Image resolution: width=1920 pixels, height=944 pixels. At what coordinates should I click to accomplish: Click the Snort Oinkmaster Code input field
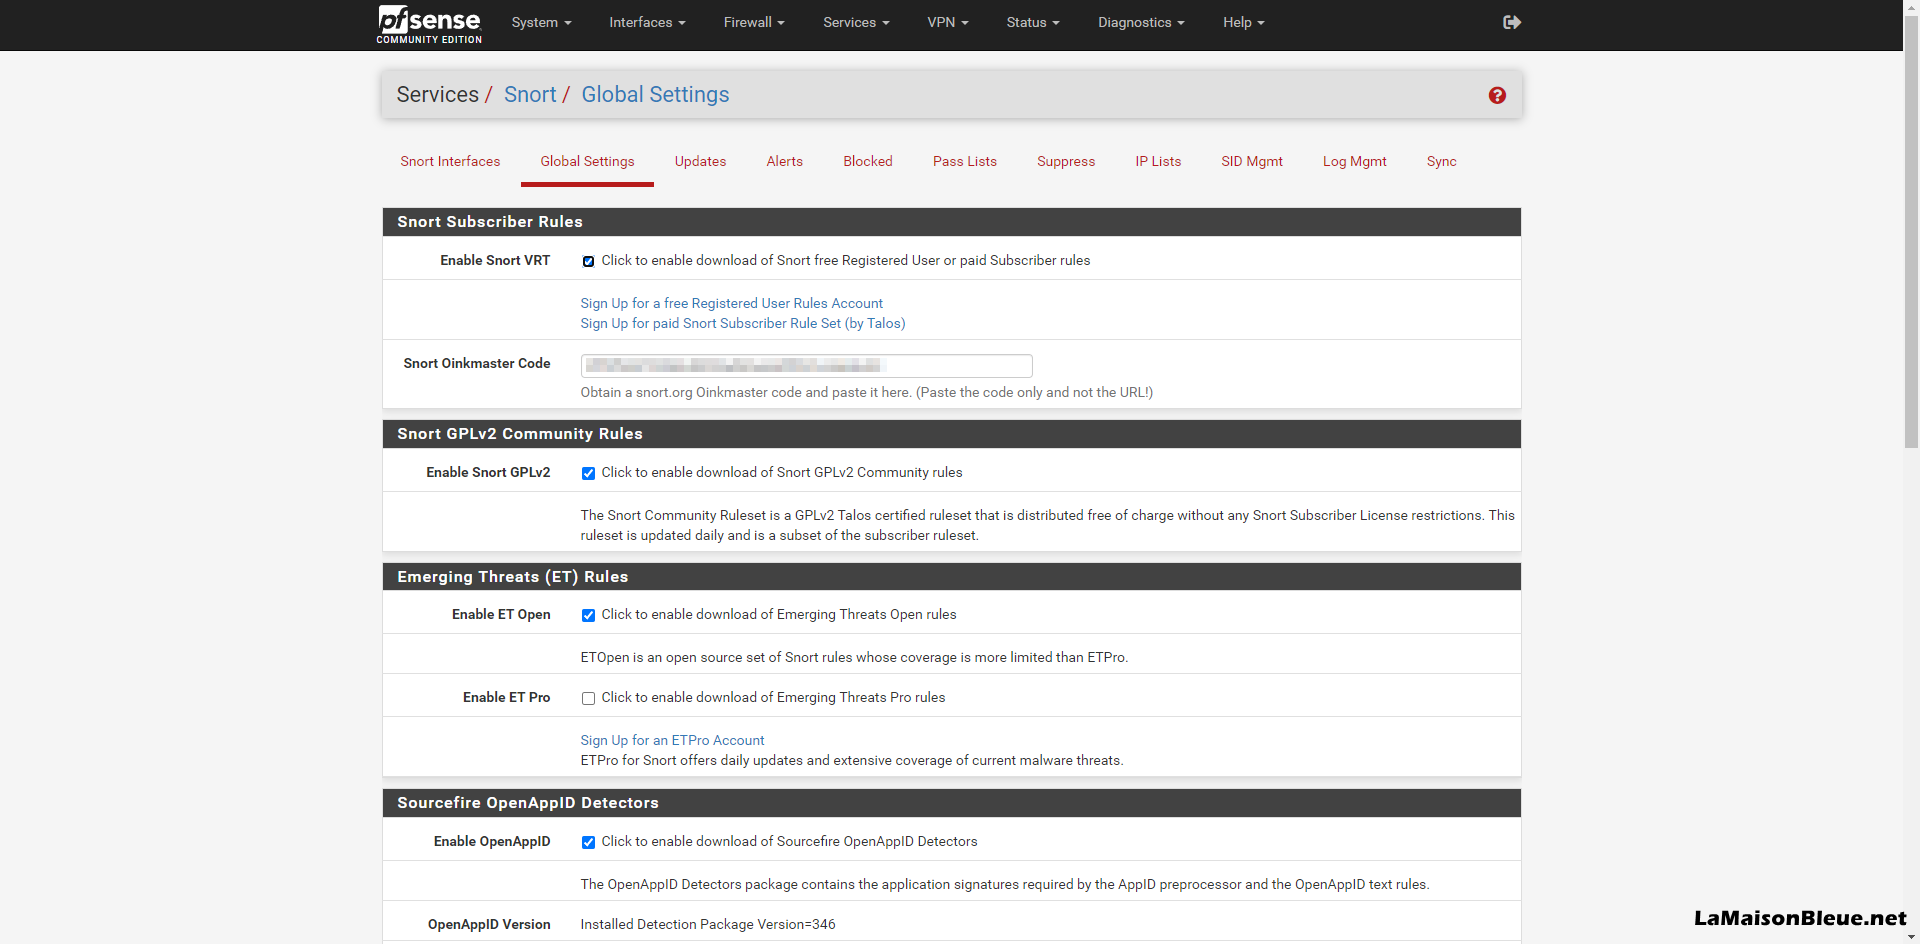pos(806,365)
